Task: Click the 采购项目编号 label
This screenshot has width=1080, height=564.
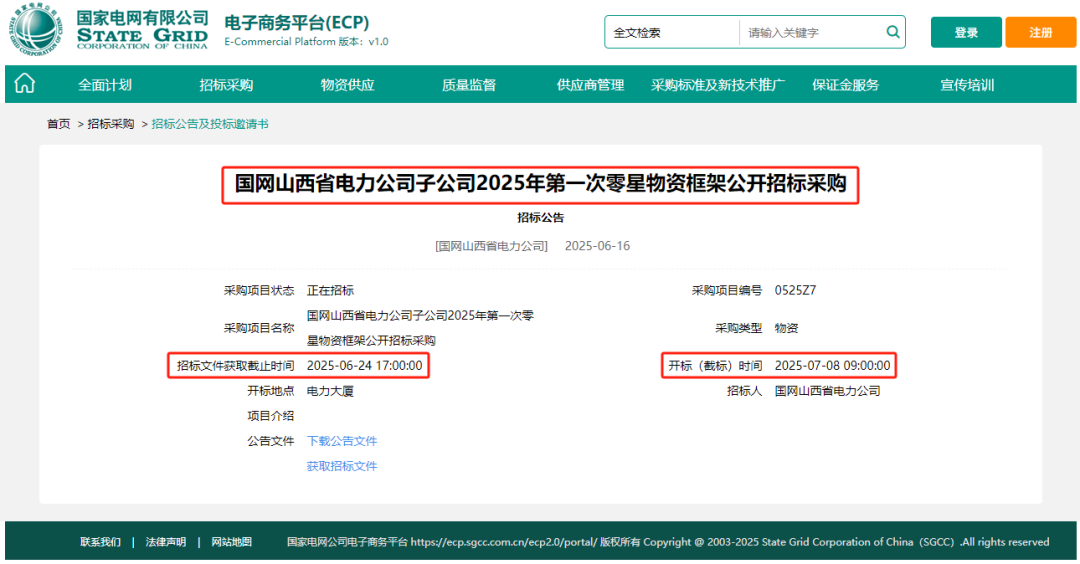Action: click(727, 291)
